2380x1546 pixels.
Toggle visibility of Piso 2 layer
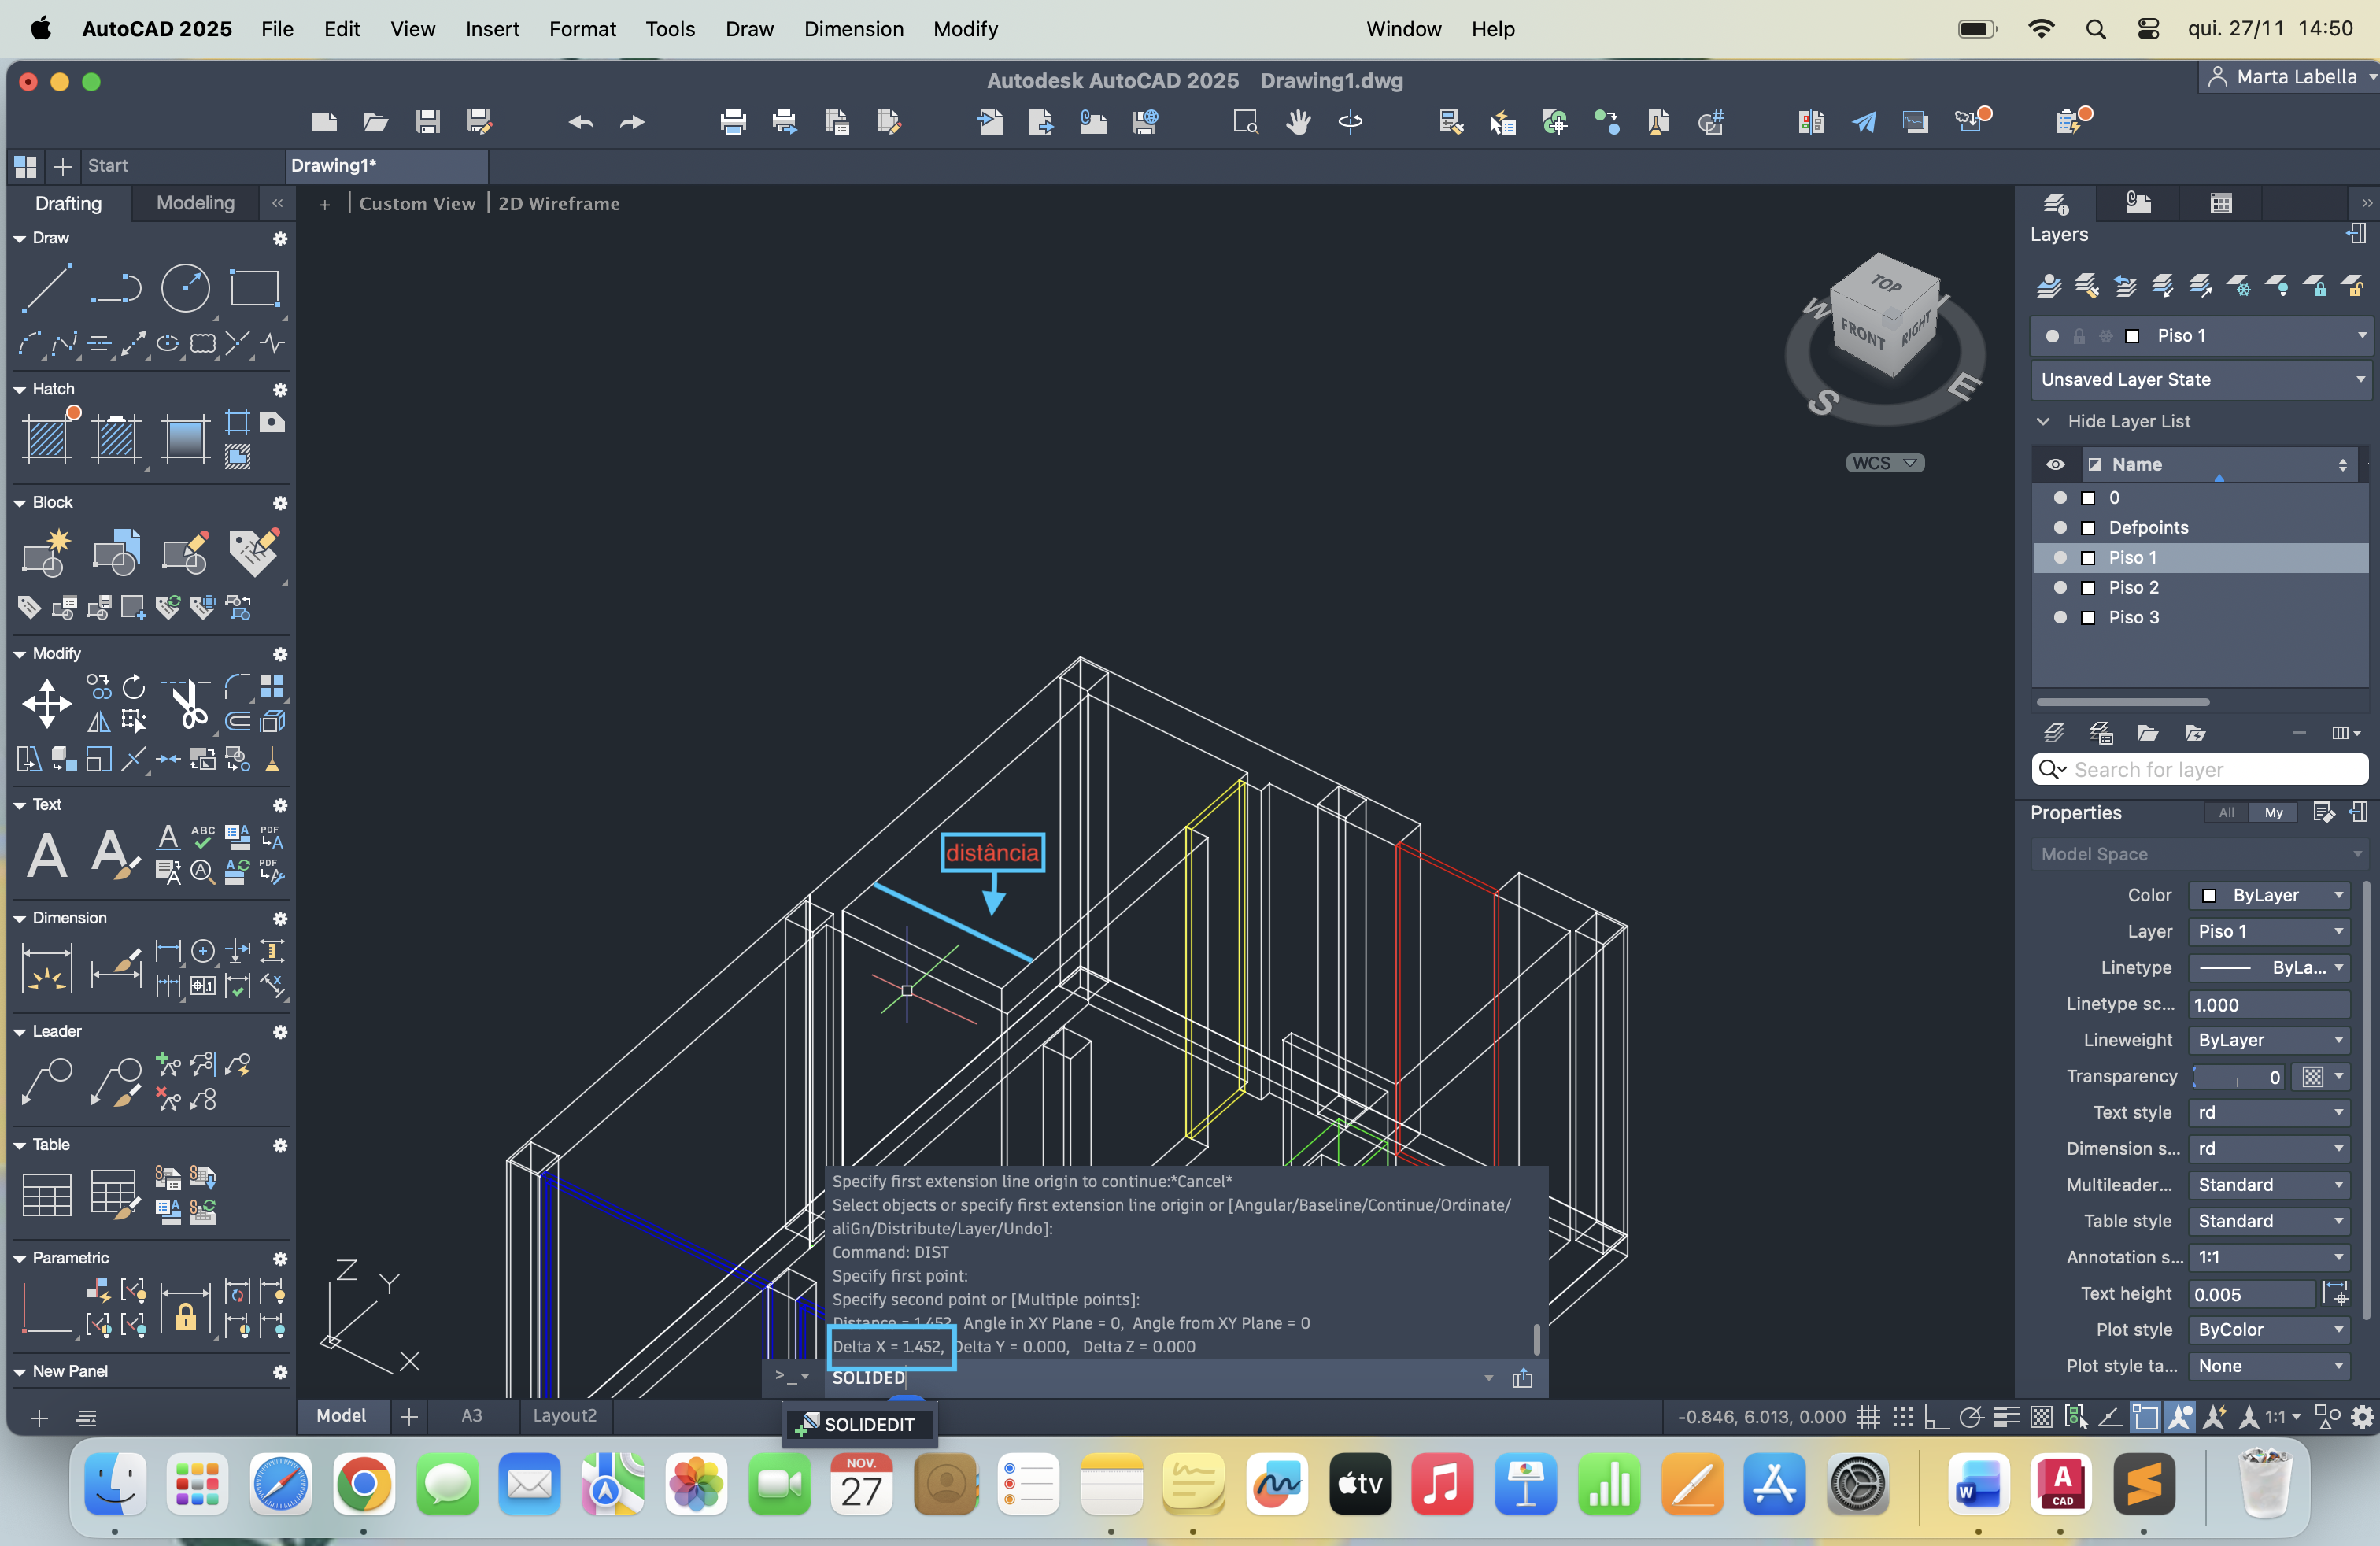coord(2059,587)
